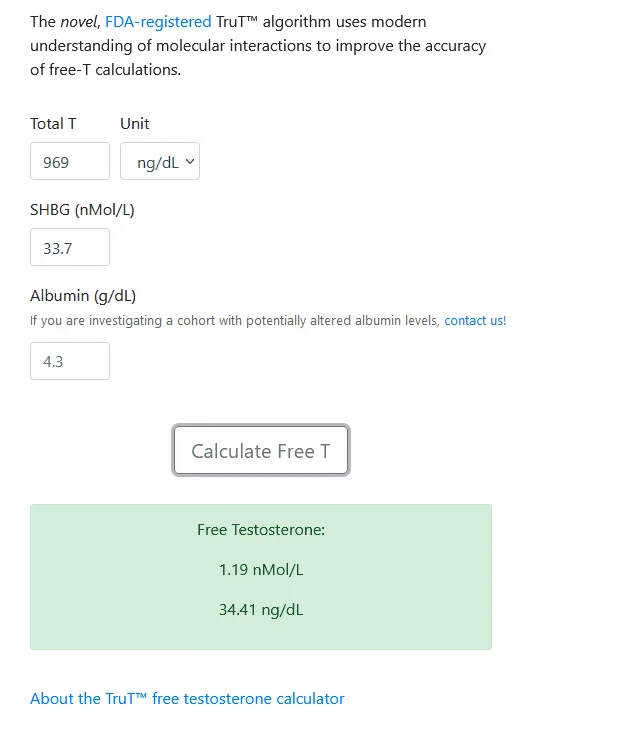630x731 pixels.
Task: Click the 1.19 nMol/L result value
Action: 261,570
